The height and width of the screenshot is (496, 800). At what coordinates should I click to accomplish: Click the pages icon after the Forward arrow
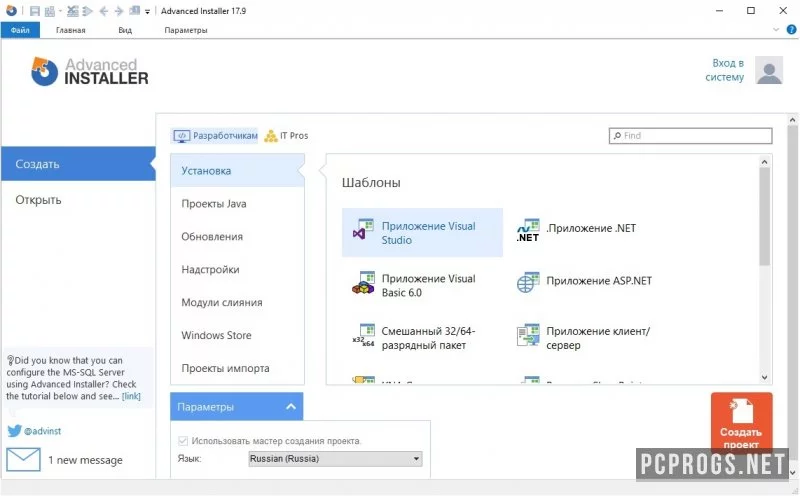[135, 10]
